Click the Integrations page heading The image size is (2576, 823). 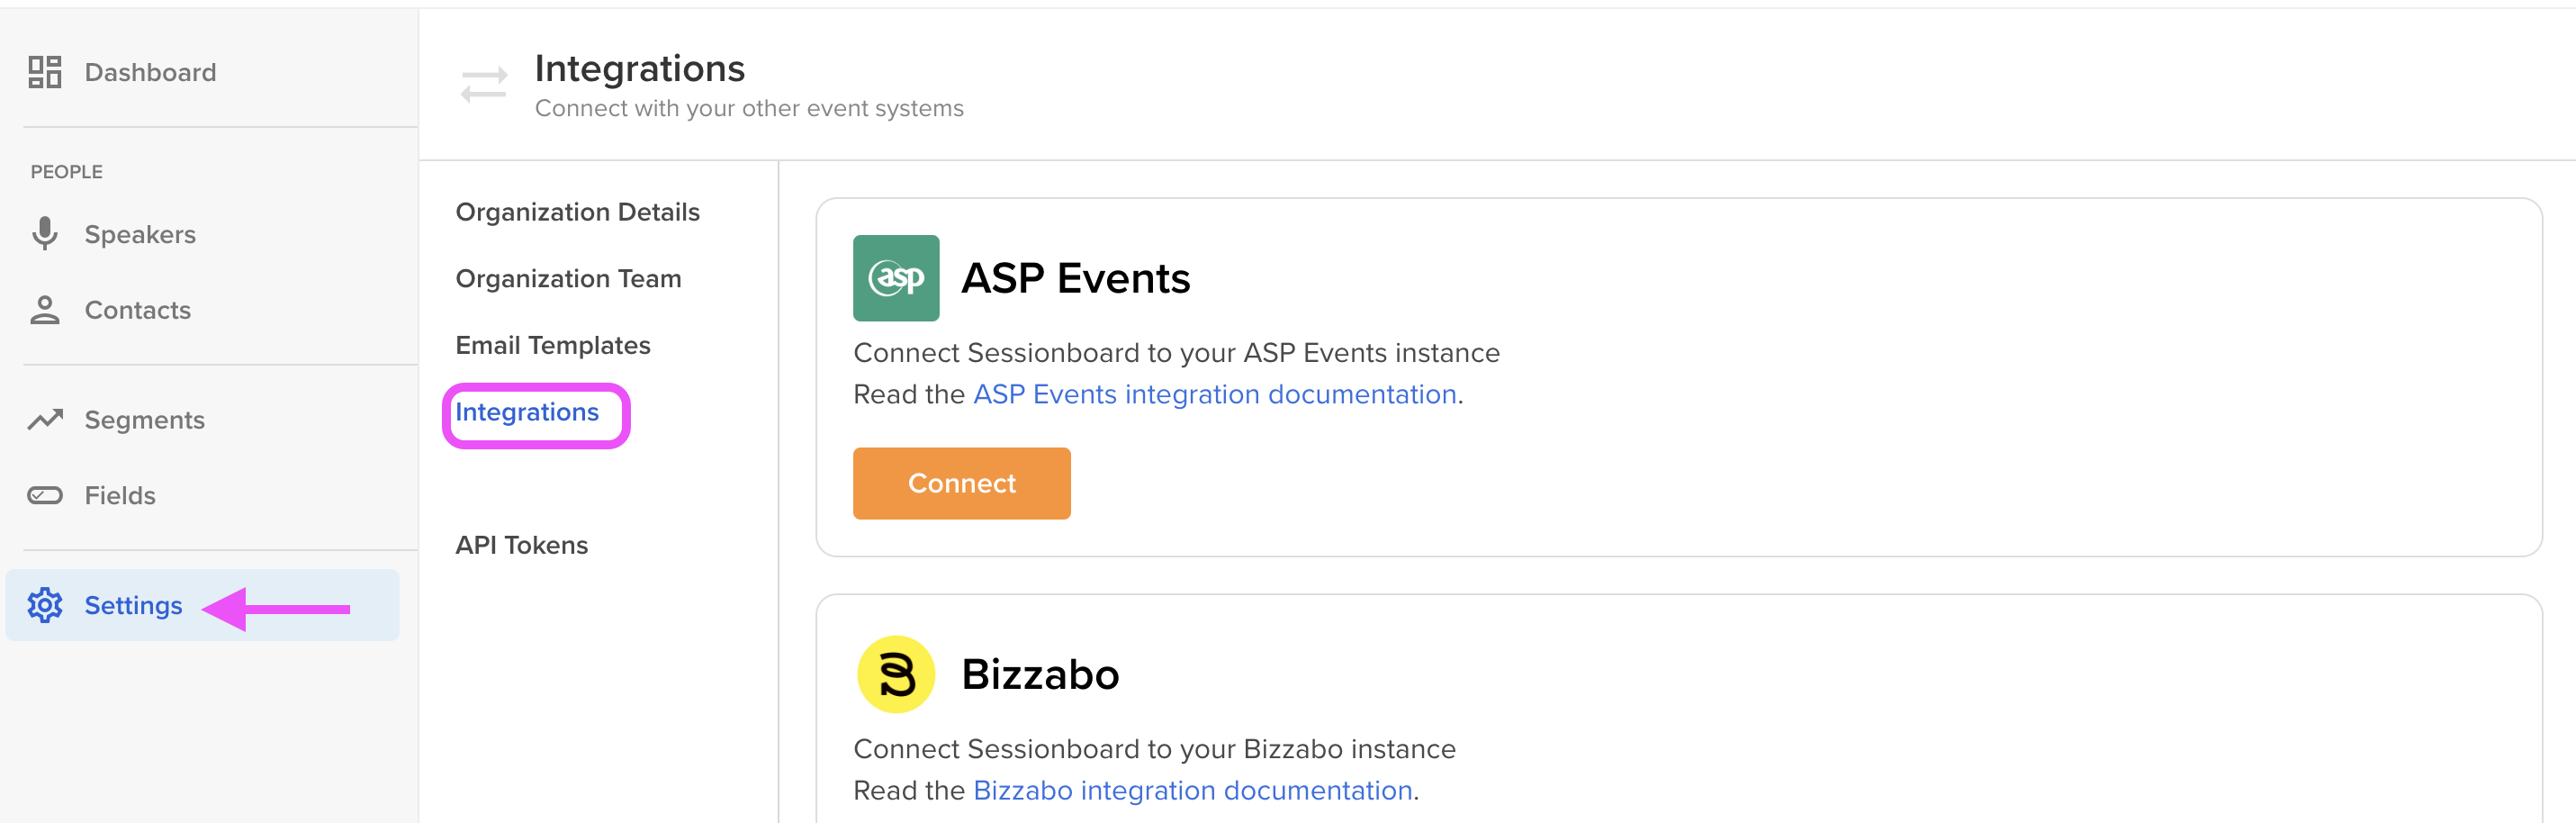click(x=640, y=68)
